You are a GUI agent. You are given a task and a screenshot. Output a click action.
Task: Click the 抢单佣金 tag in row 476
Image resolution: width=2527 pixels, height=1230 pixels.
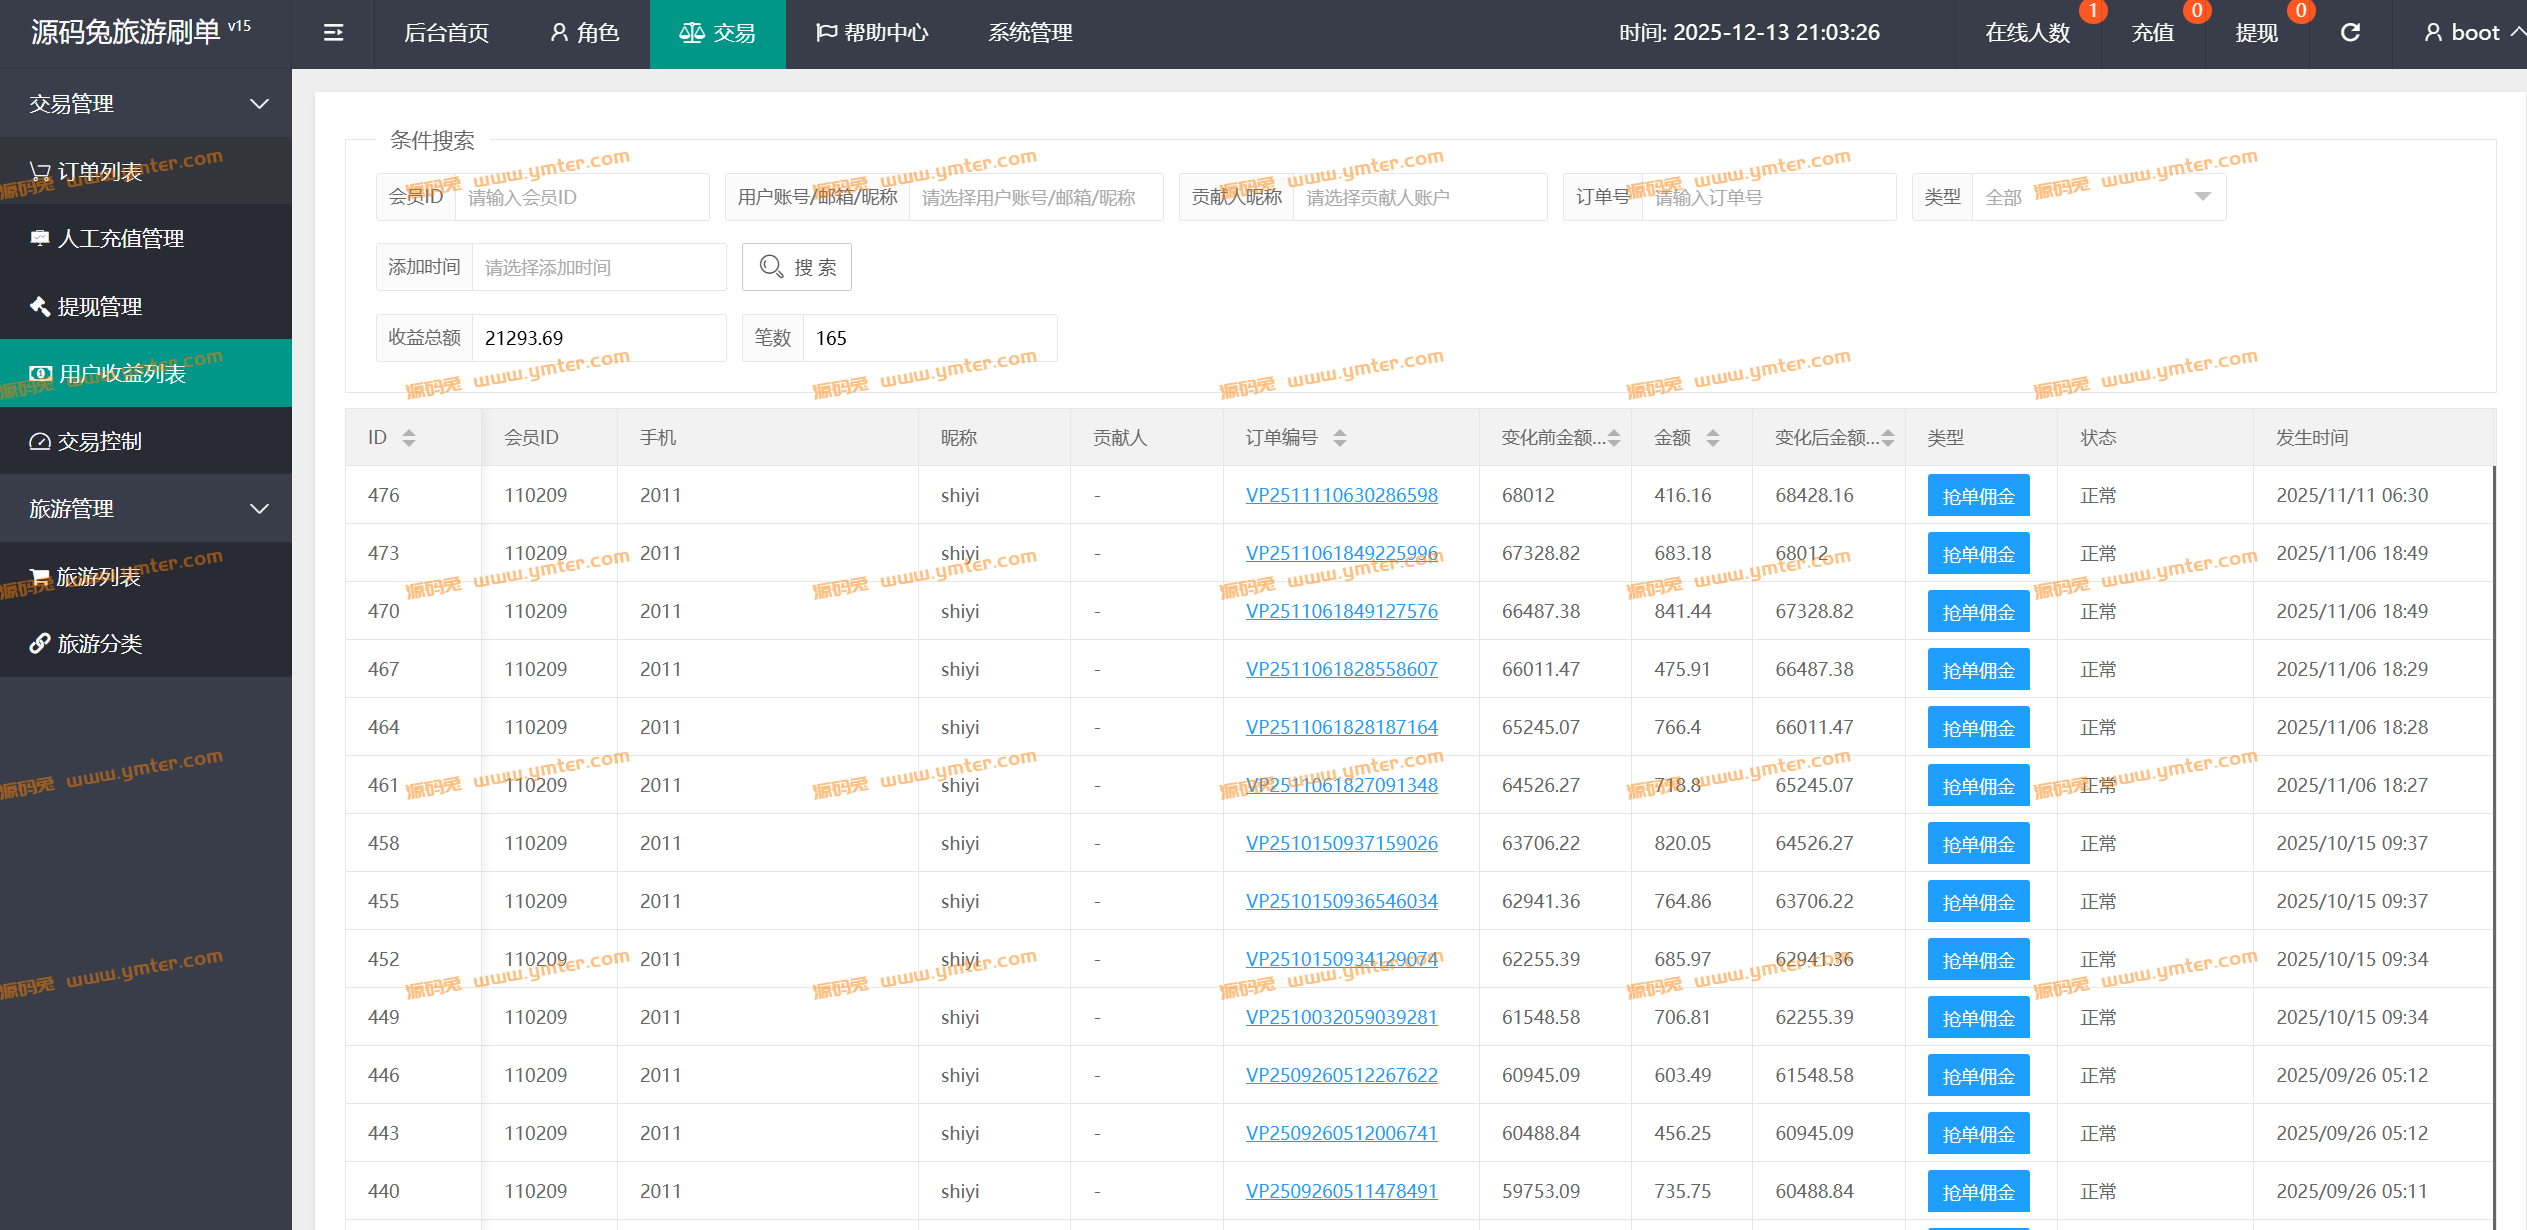(x=1977, y=496)
